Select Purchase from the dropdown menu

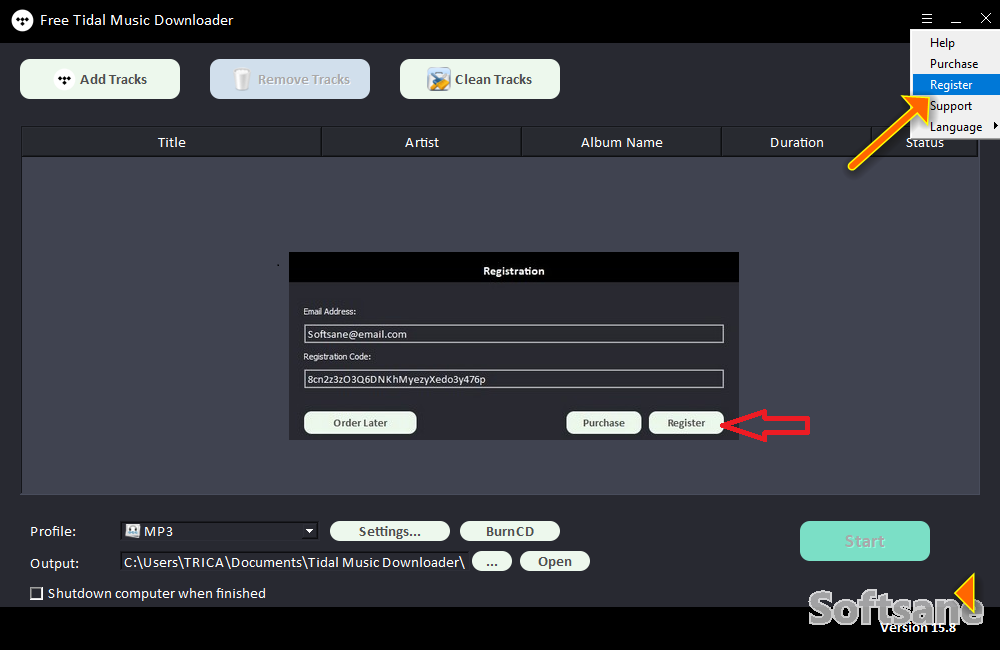click(x=955, y=64)
